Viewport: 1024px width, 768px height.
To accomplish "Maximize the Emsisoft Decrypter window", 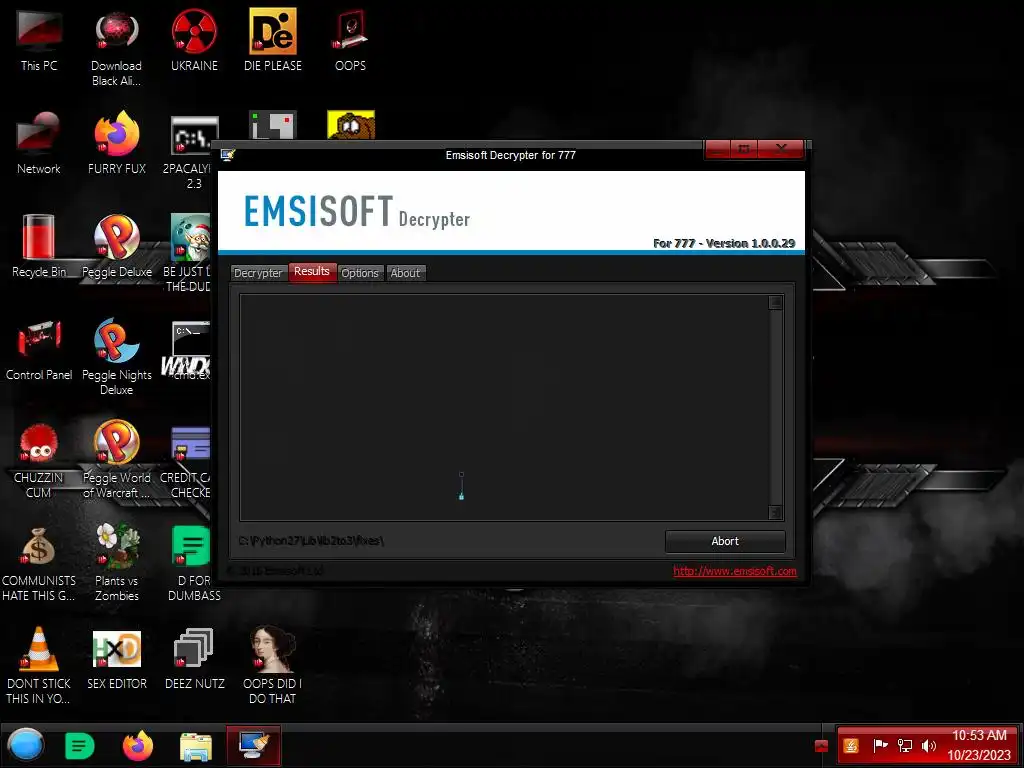I will (743, 150).
